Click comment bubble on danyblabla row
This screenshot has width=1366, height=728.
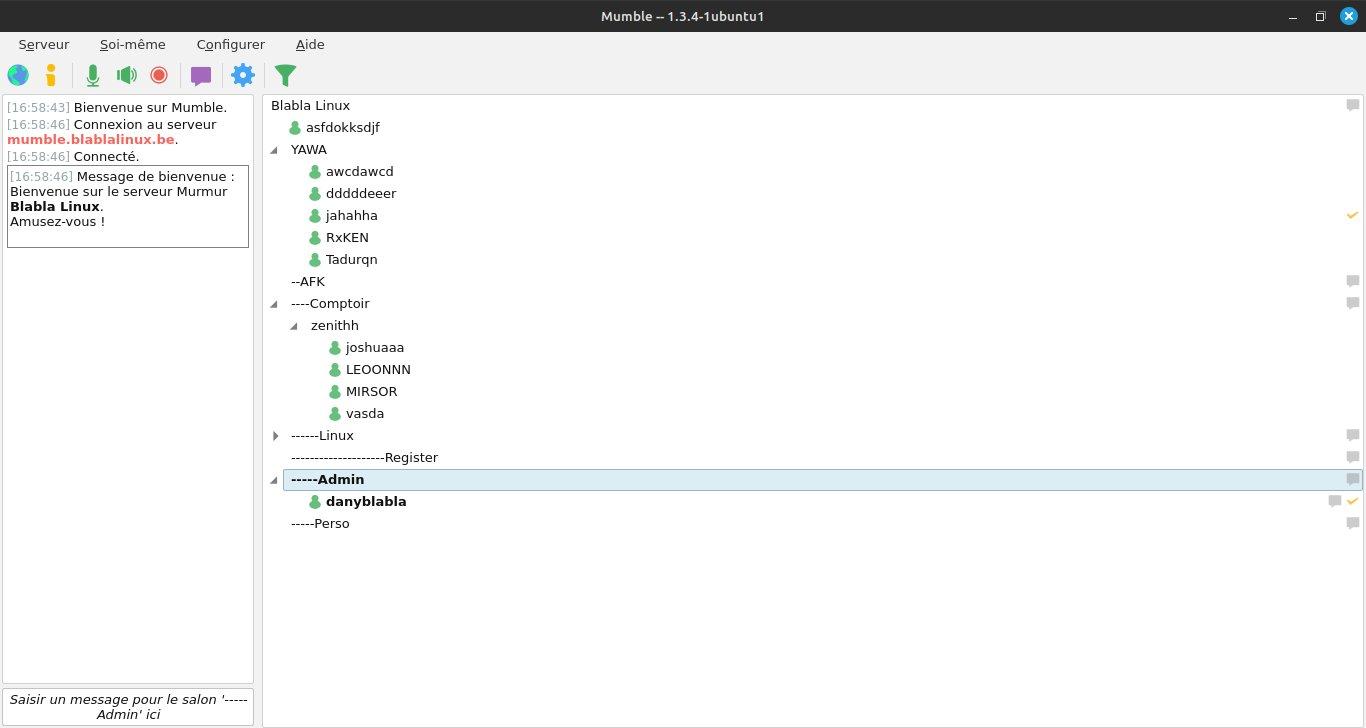tap(1334, 502)
